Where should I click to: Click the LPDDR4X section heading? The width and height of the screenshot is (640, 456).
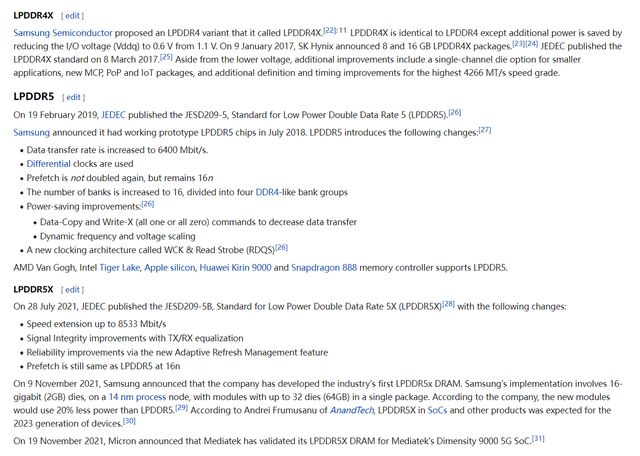click(x=33, y=16)
